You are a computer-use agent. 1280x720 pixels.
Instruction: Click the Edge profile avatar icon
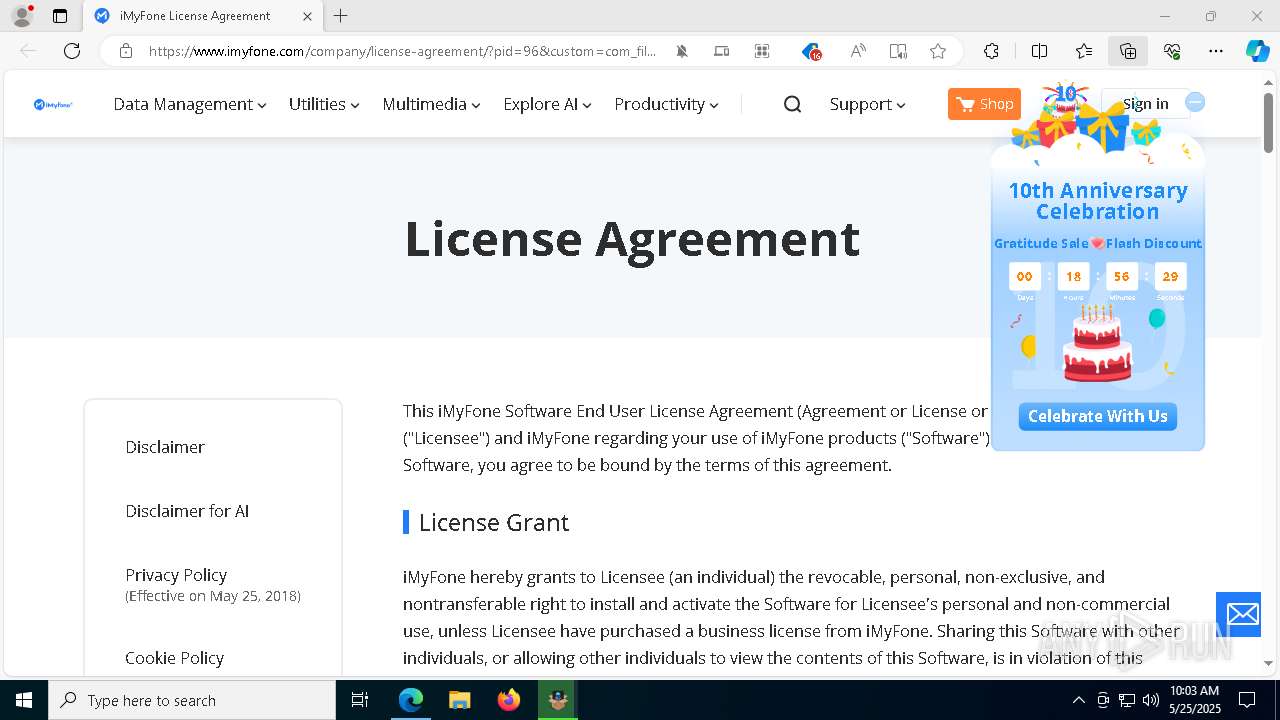[x=22, y=16]
